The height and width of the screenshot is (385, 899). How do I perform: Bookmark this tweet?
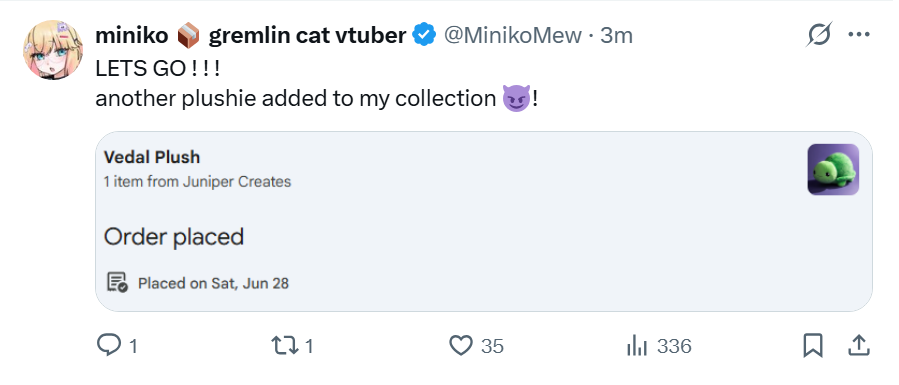pos(813,345)
